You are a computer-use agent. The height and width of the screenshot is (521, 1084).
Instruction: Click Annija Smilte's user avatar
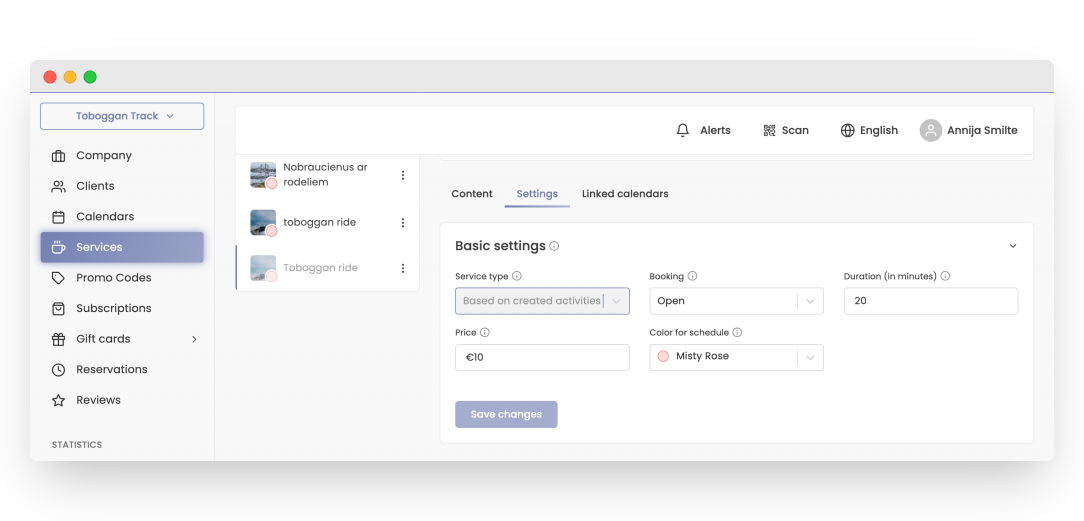pyautogui.click(x=931, y=130)
